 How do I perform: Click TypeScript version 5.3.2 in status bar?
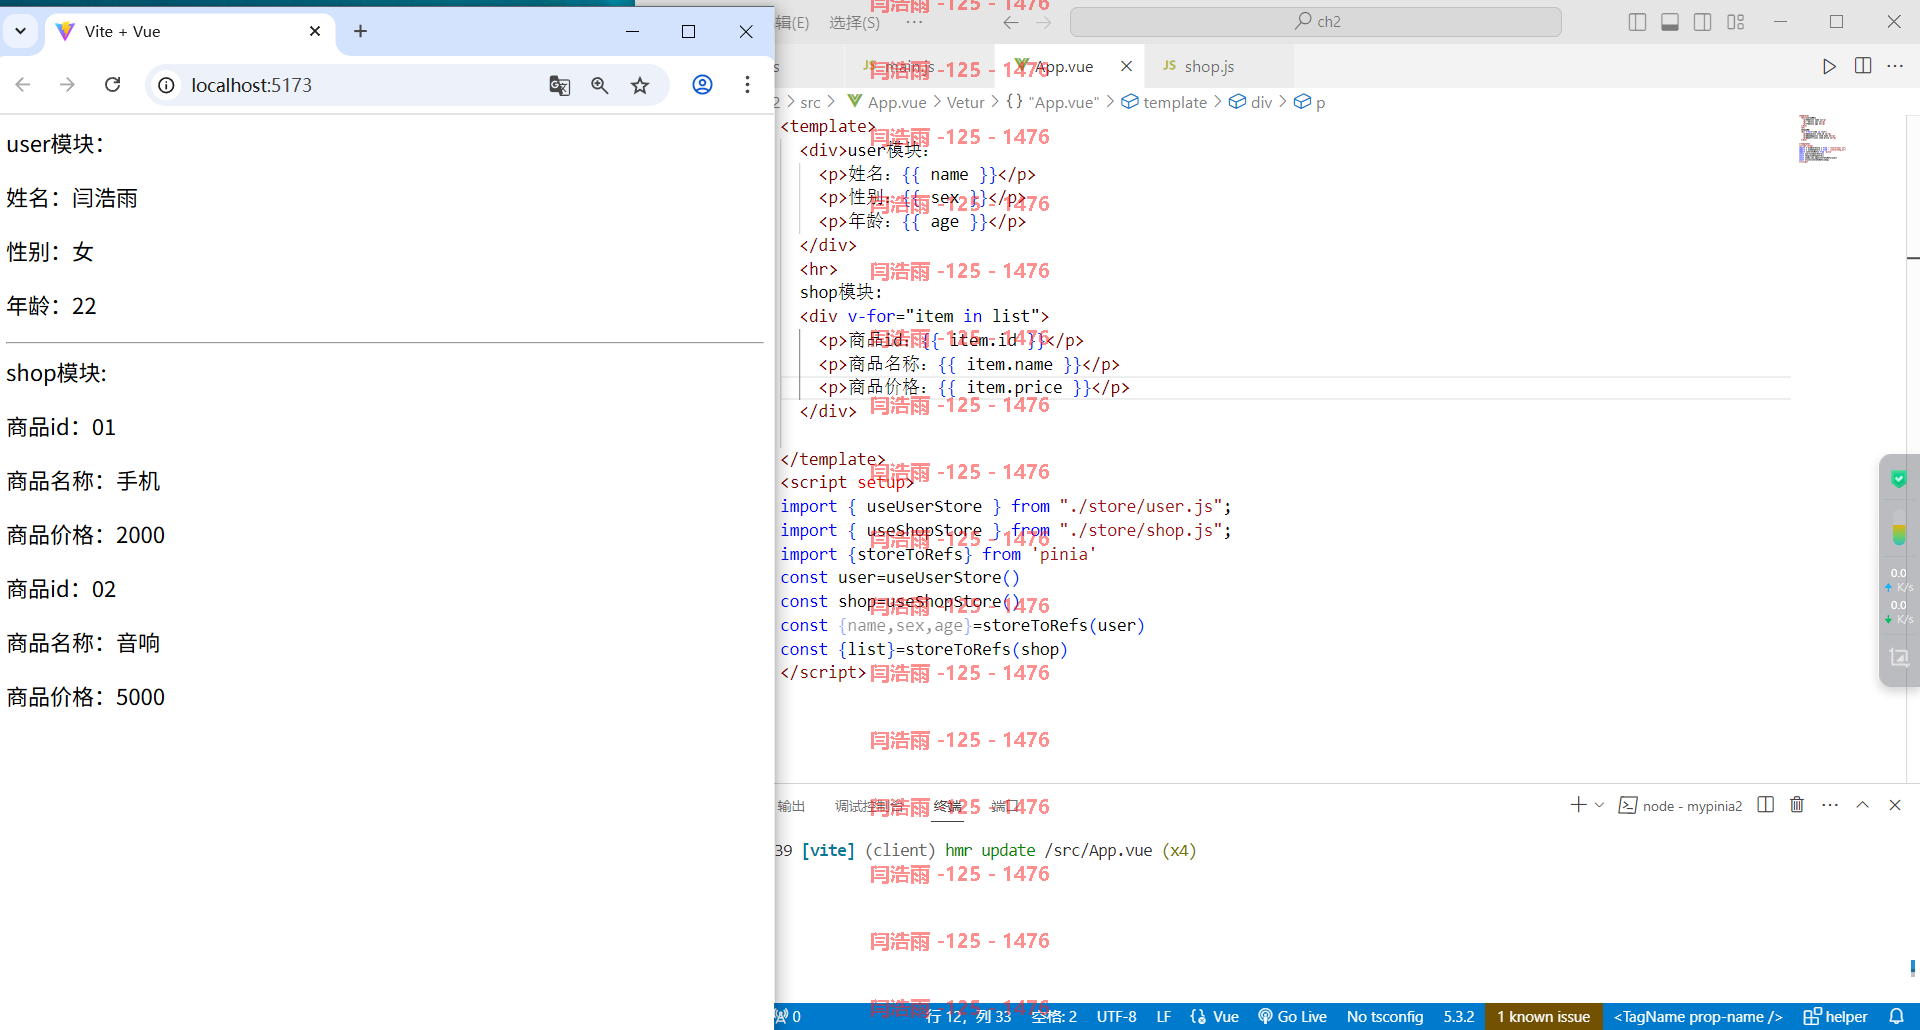point(1459,1017)
